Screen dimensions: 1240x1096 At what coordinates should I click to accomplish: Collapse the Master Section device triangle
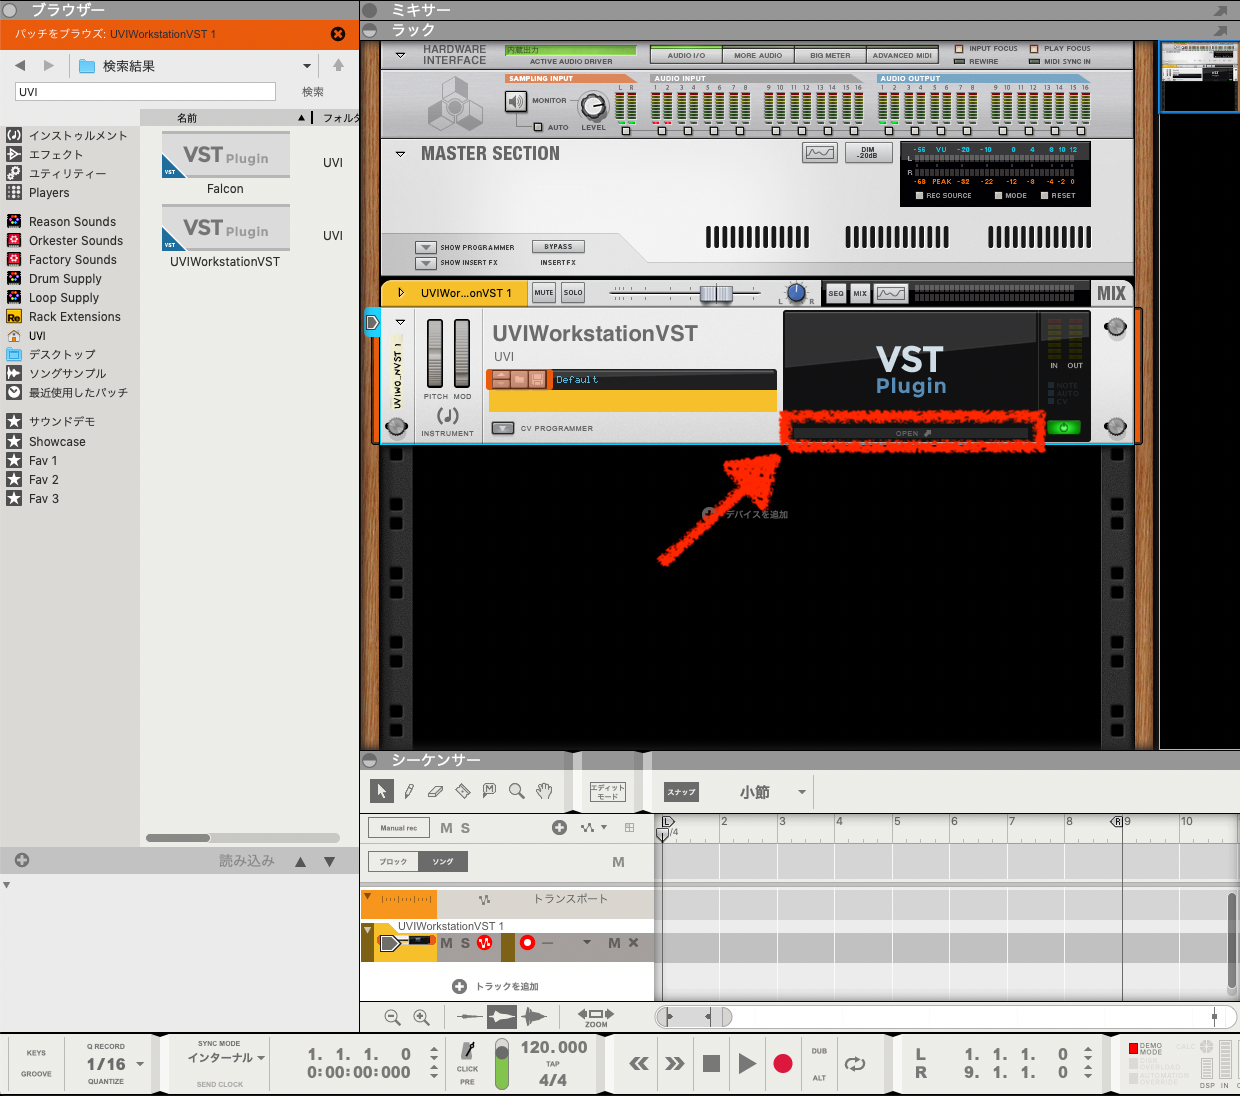401,154
